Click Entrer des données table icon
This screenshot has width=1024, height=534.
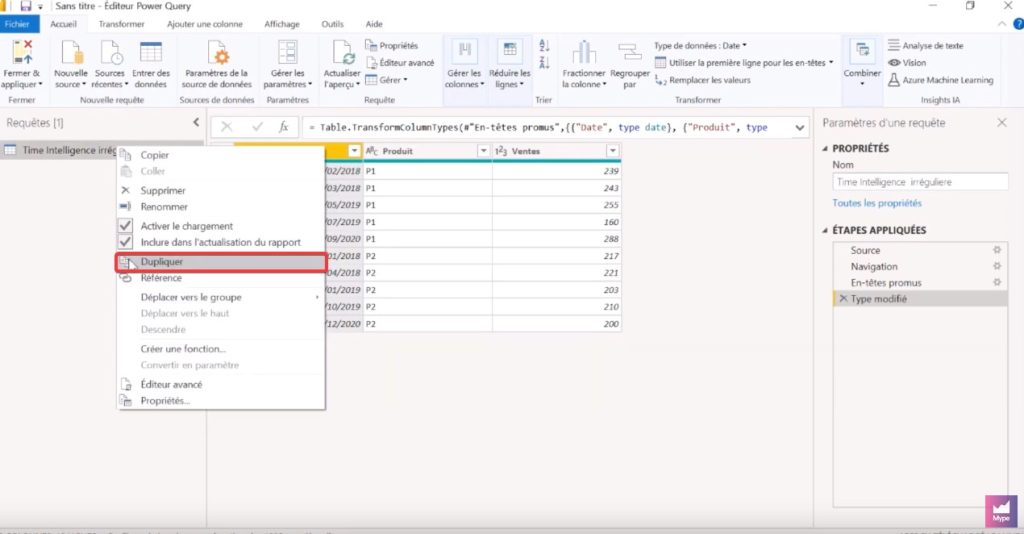(151, 52)
